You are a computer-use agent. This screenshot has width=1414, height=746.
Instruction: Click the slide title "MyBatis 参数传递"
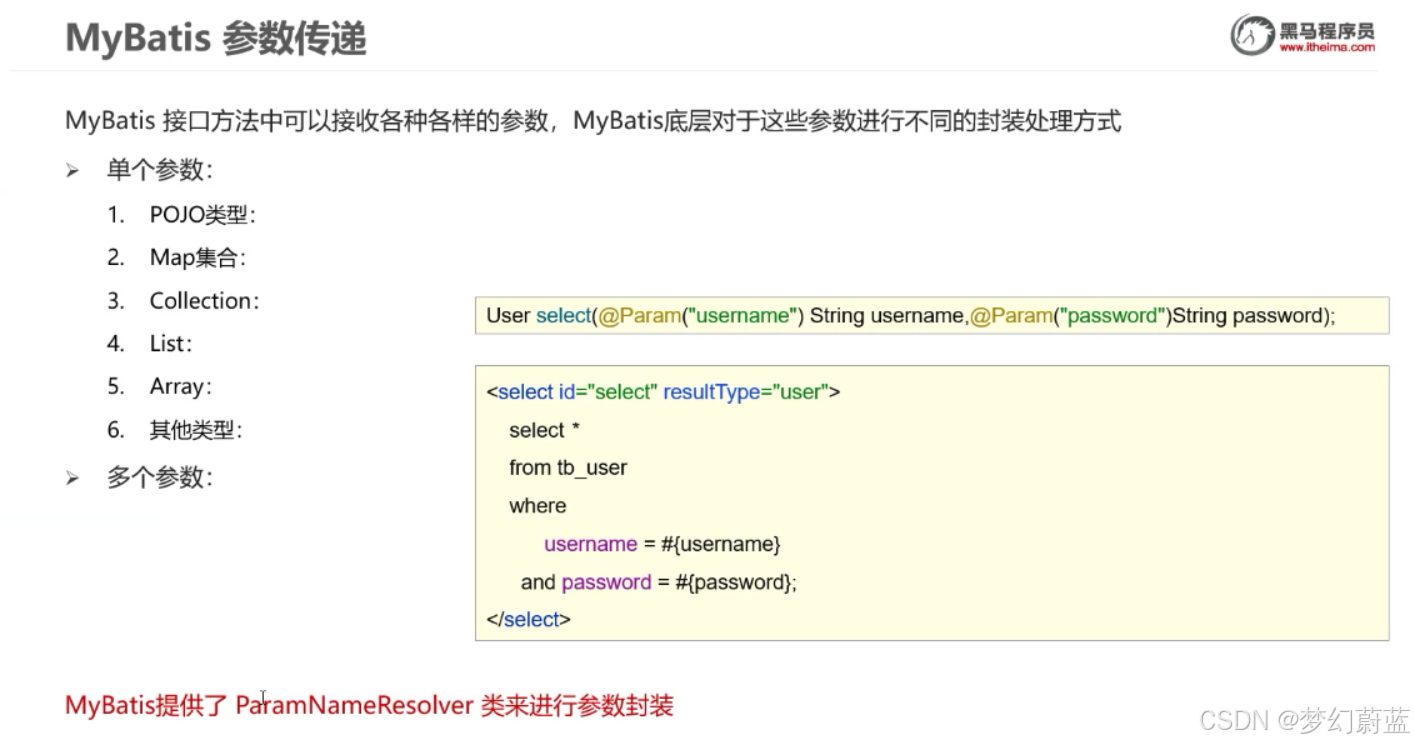coord(216,38)
